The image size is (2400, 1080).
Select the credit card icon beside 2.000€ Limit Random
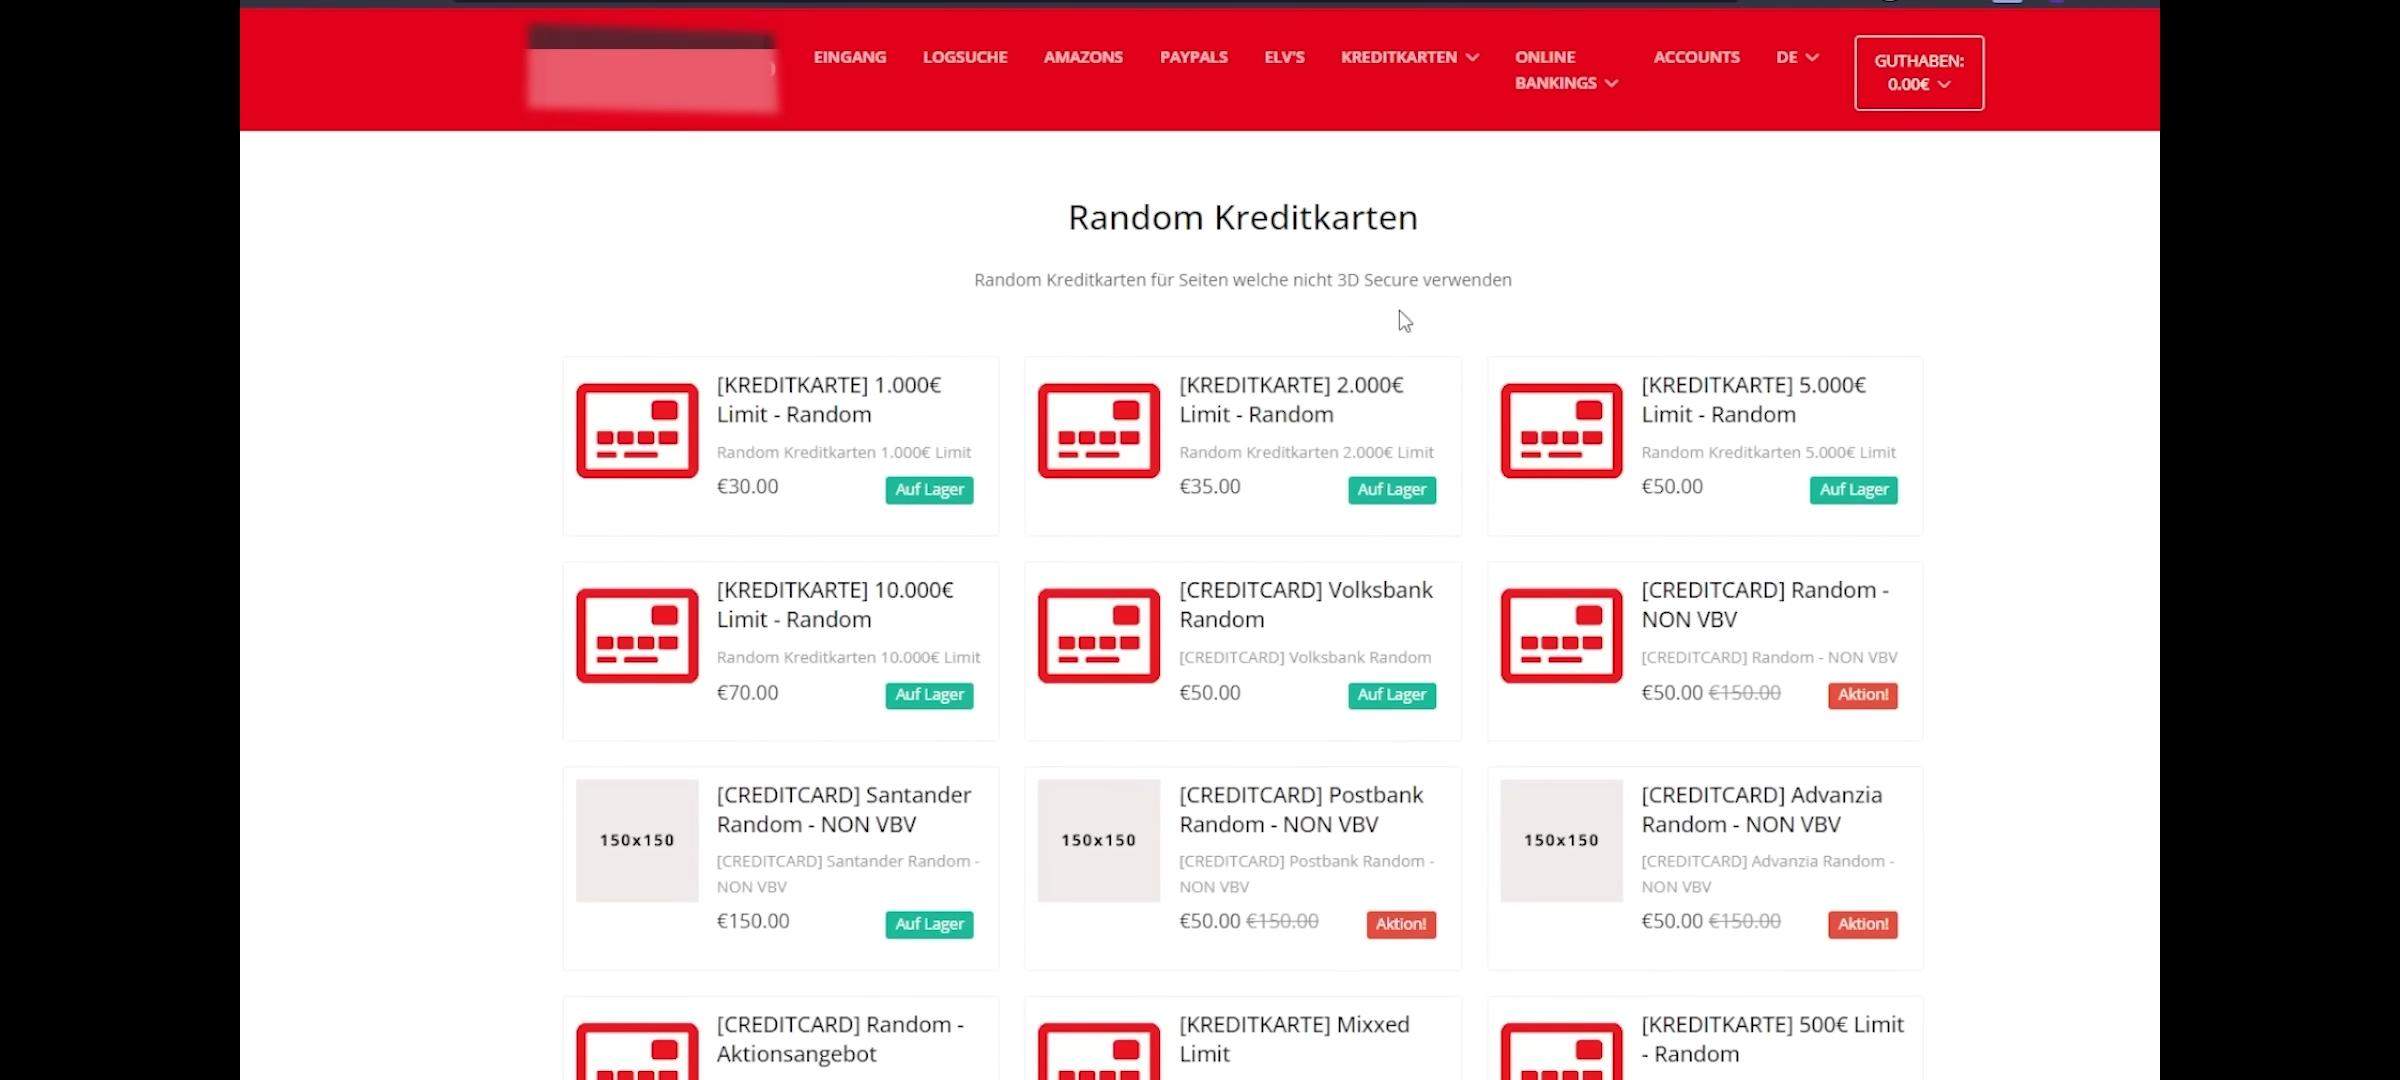pyautogui.click(x=1098, y=431)
